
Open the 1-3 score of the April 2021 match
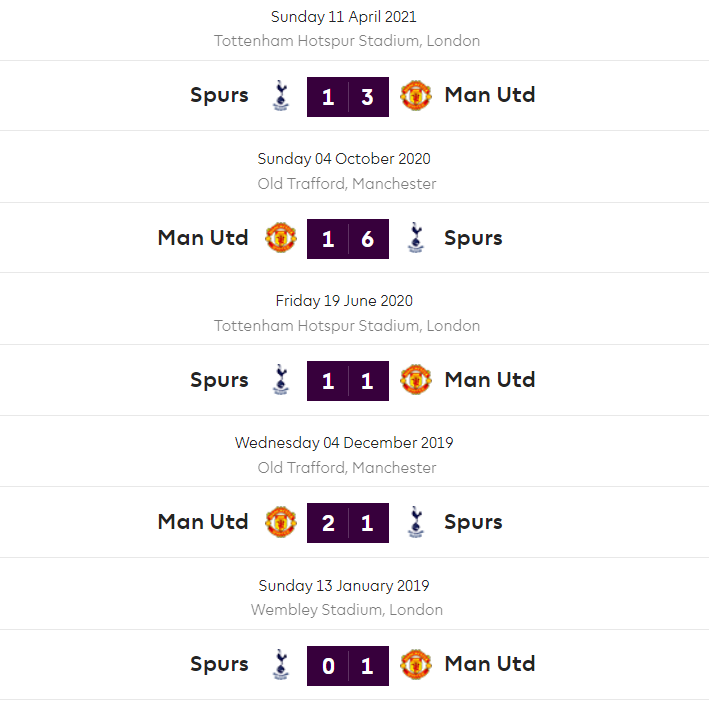(x=348, y=97)
